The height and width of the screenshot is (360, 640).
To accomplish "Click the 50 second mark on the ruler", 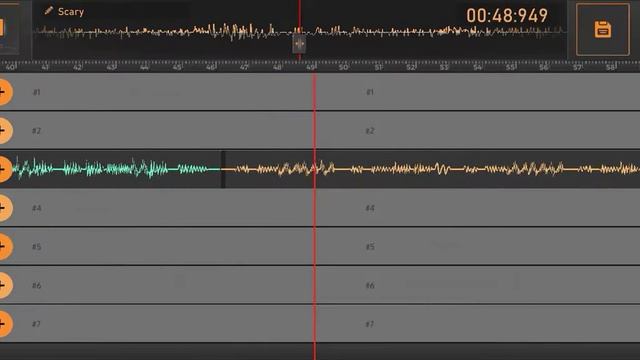I will 344,67.
